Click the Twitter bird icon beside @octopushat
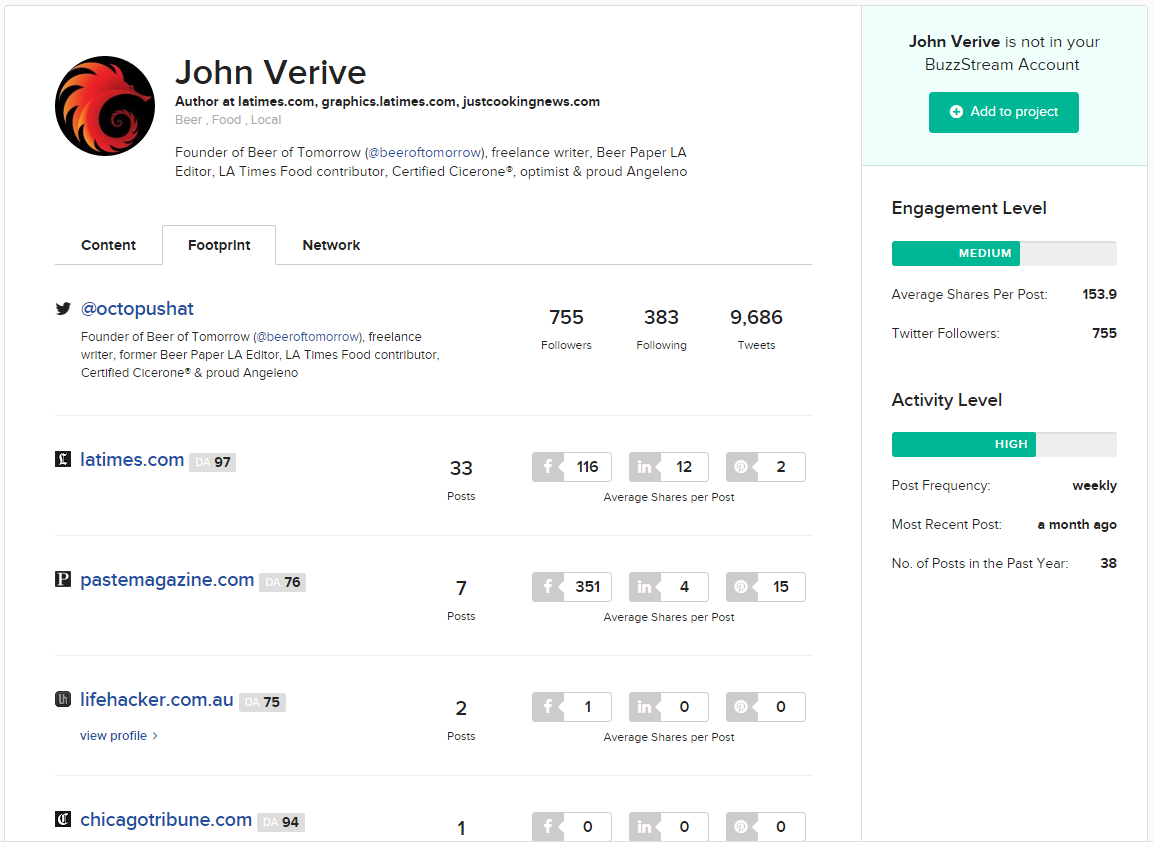Image resolution: width=1153 pixels, height=842 pixels. tap(62, 309)
